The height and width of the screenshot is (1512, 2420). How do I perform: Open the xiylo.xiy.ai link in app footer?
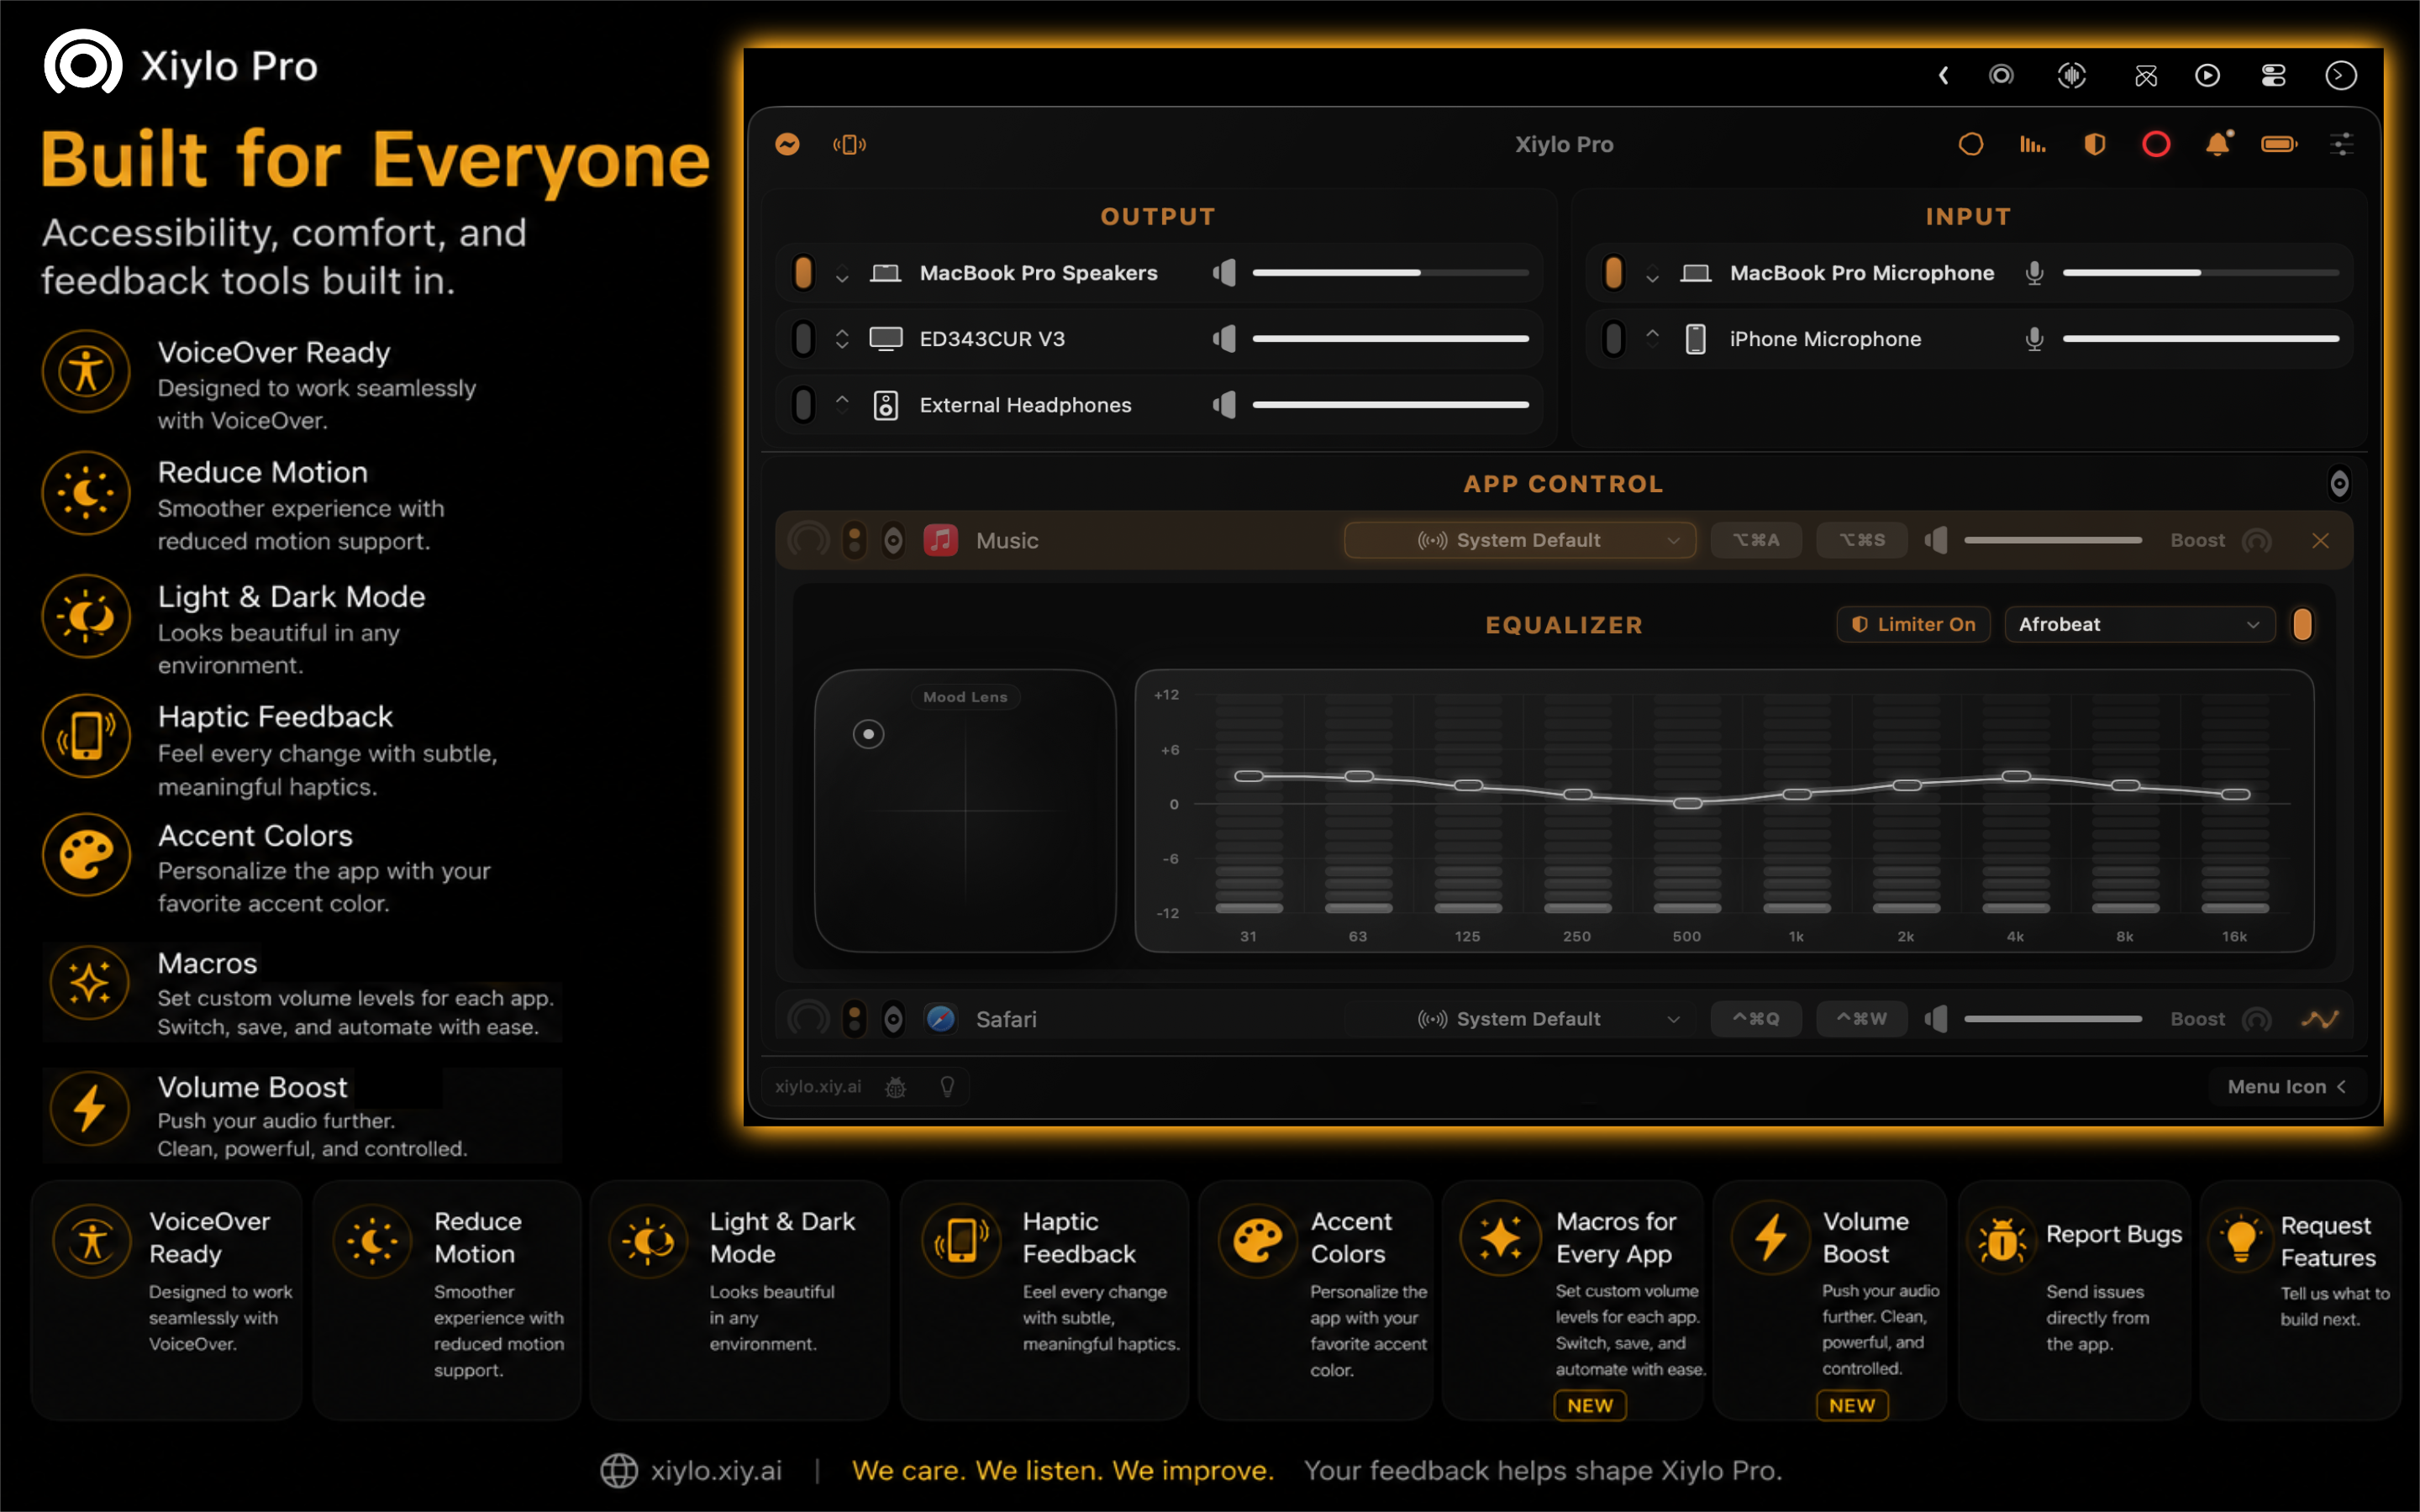[x=818, y=1087]
